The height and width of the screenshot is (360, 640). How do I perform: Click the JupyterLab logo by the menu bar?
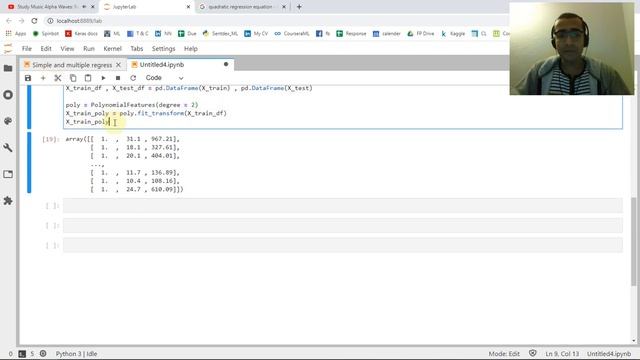click(x=8, y=49)
